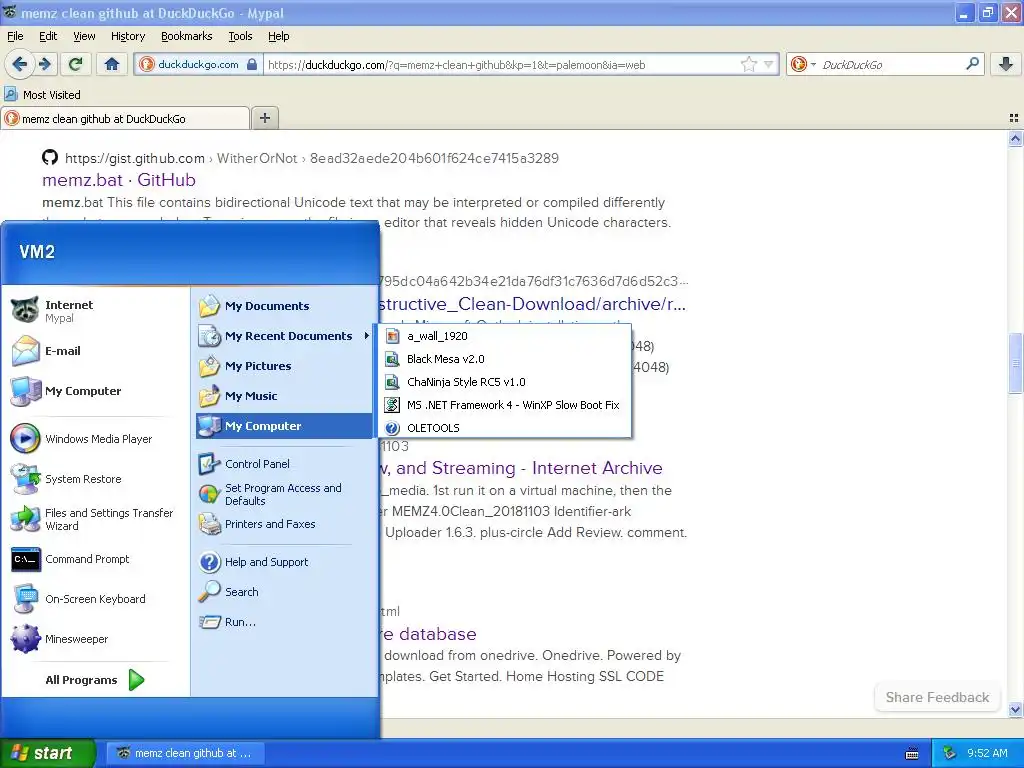Expand My Recent Documents submenu arrow

pos(366,336)
